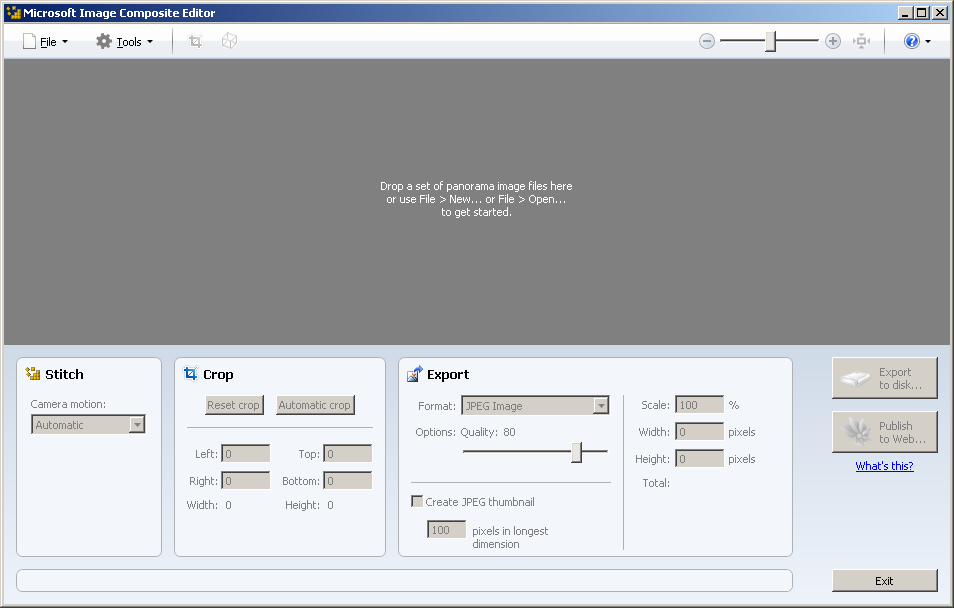Open the What's this? link
The height and width of the screenshot is (608, 954).
pos(884,466)
